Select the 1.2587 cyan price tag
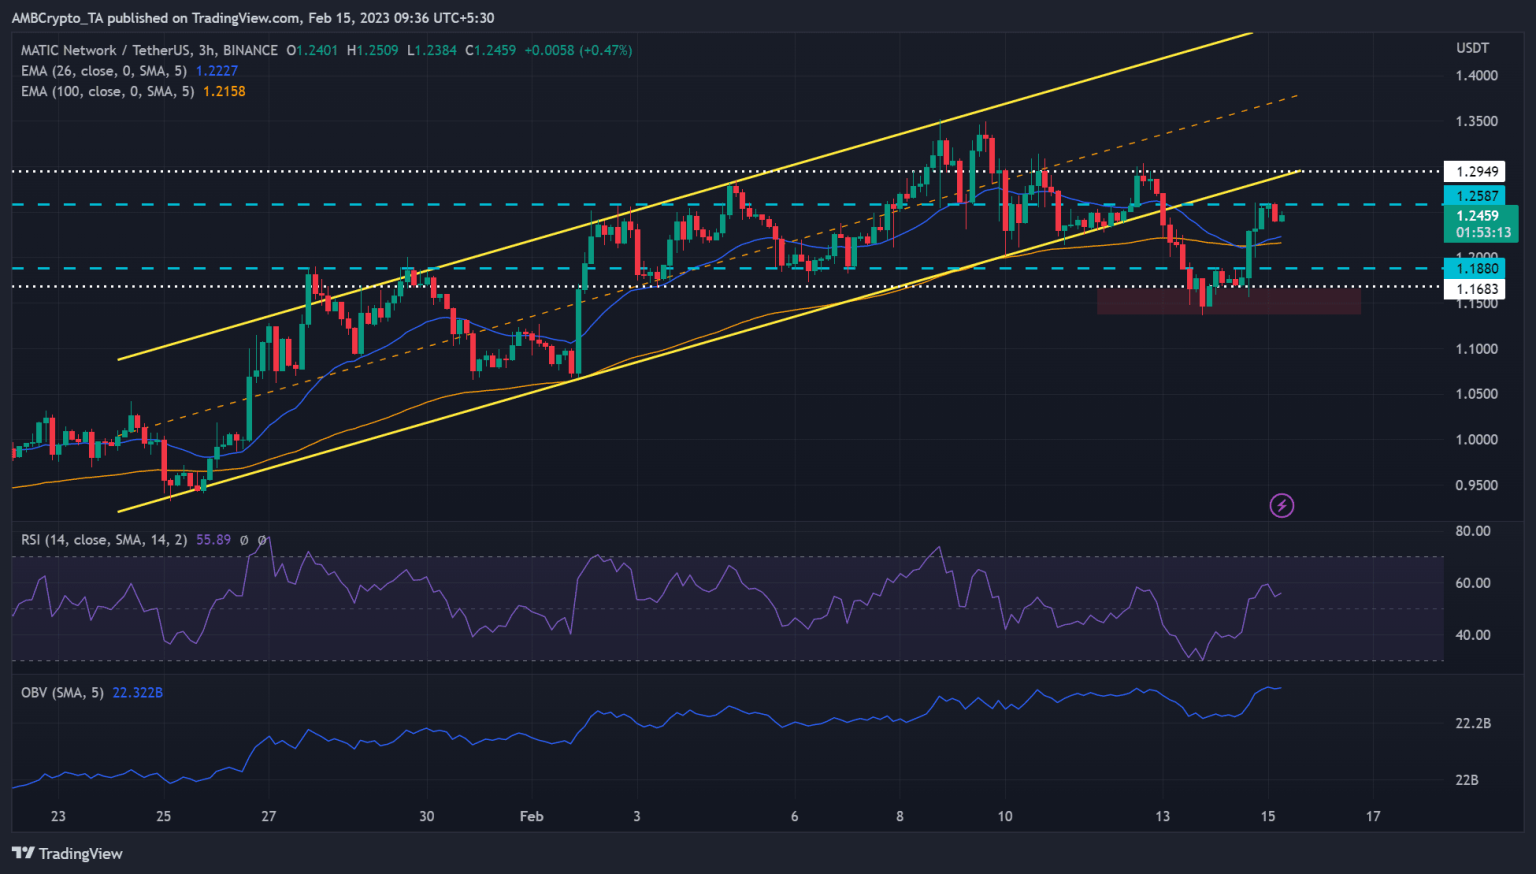Image resolution: width=1536 pixels, height=874 pixels. tap(1476, 196)
